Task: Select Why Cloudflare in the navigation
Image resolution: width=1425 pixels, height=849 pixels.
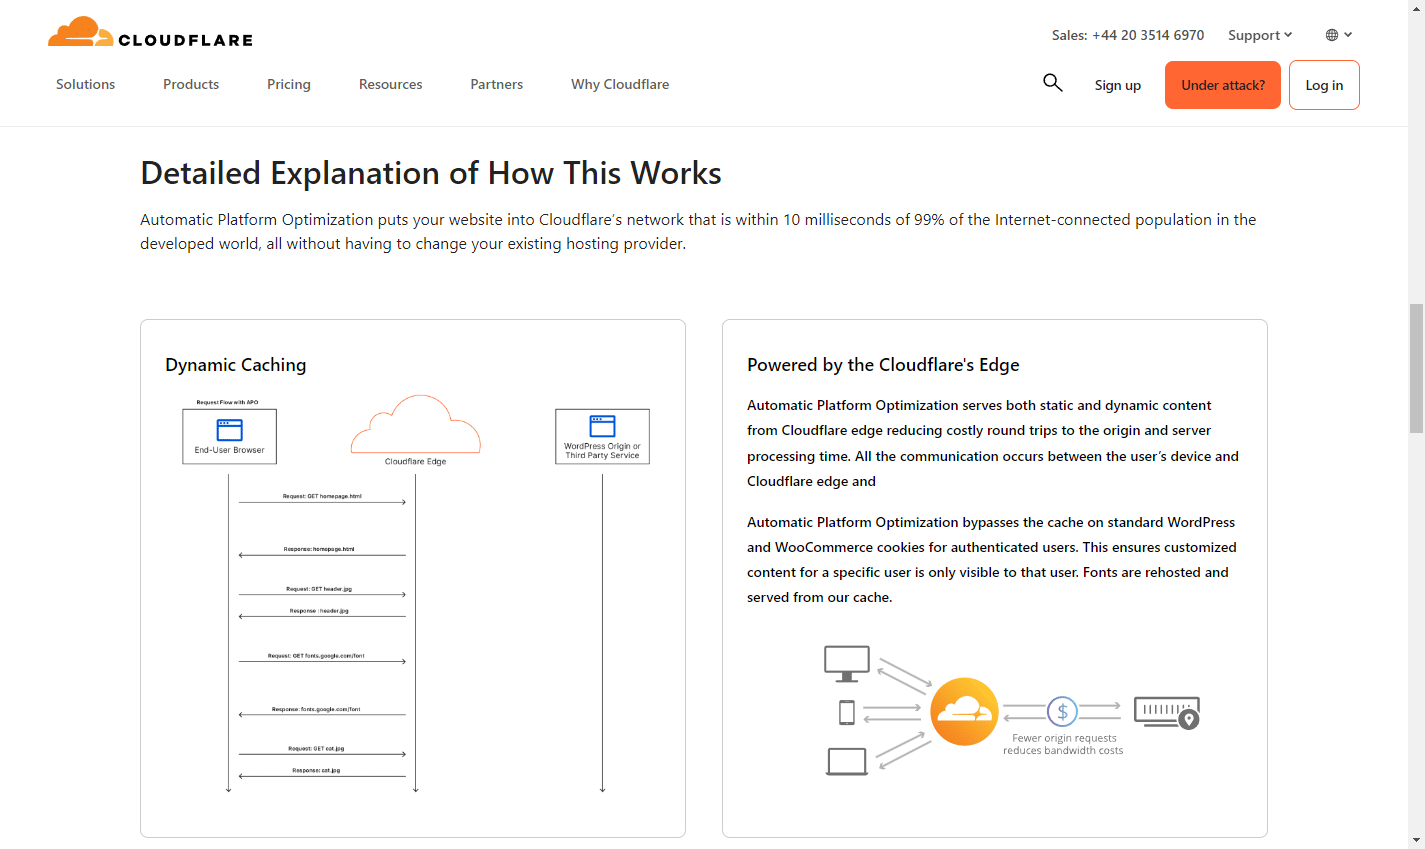Action: (x=619, y=84)
